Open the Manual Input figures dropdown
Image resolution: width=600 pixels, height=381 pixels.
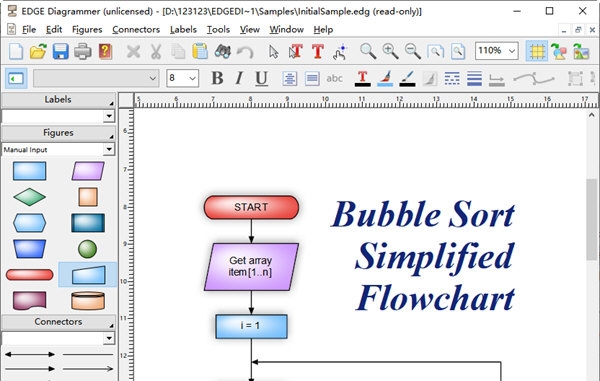[x=109, y=149]
